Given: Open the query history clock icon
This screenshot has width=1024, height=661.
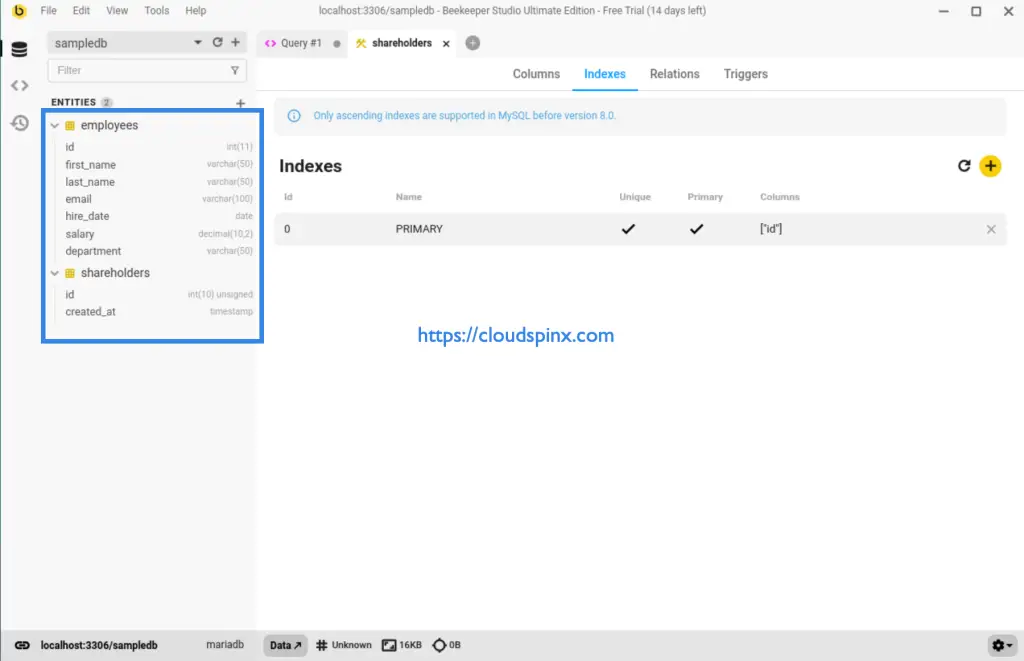Looking at the screenshot, I should pyautogui.click(x=20, y=122).
